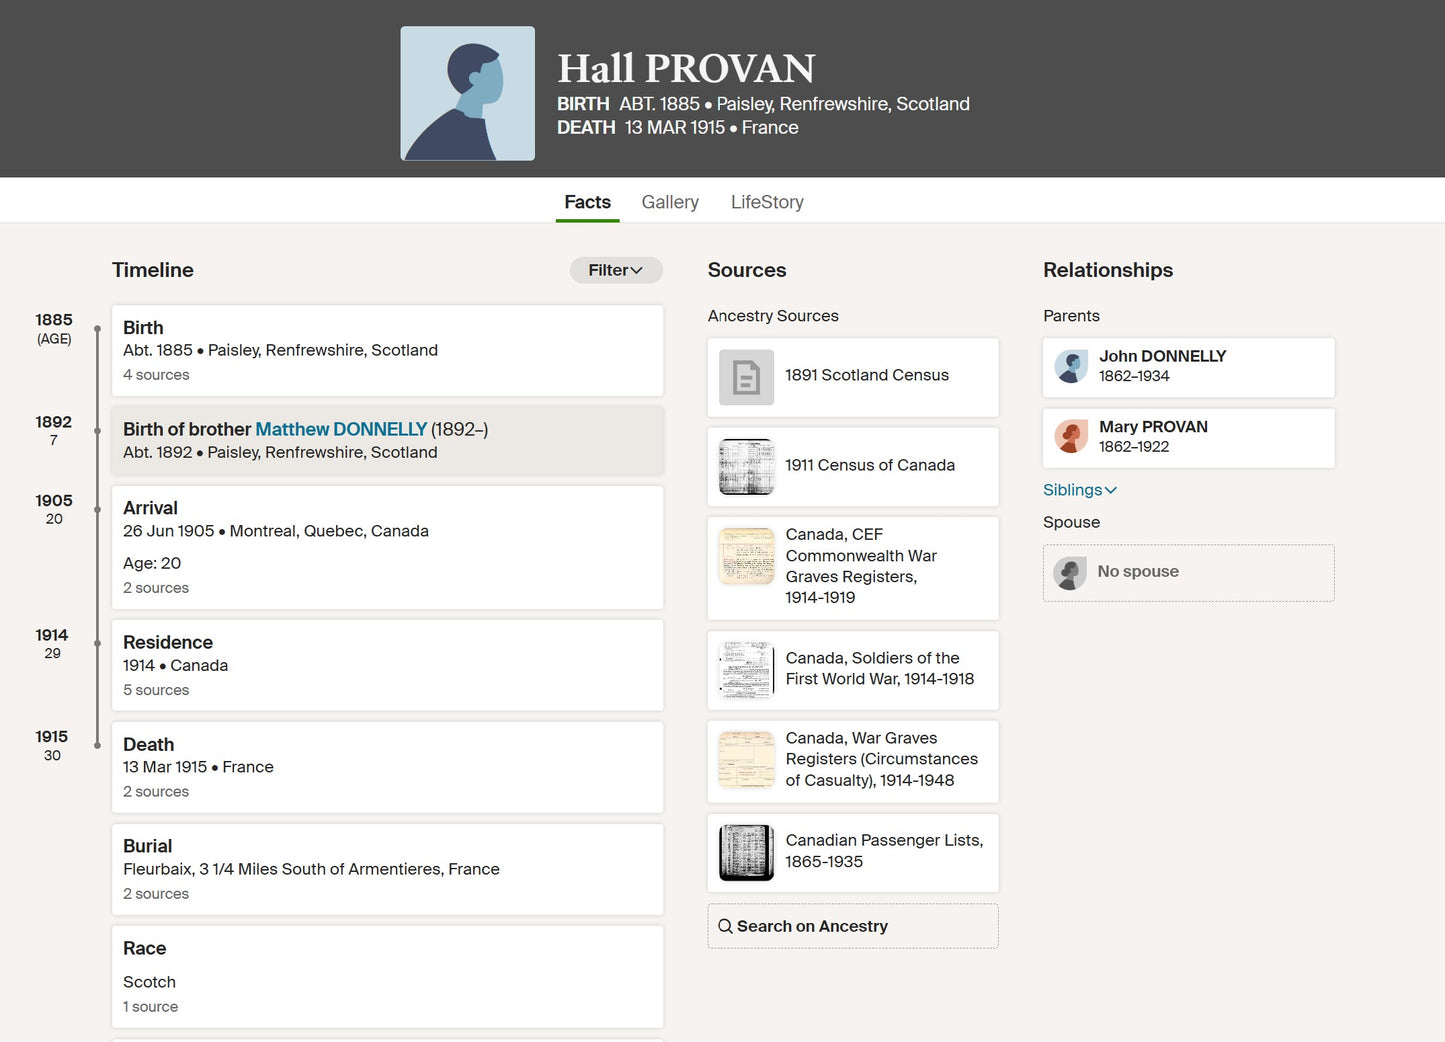Click Hall PROVAN's profile silhouette photo
The width and height of the screenshot is (1445, 1042).
coord(467,93)
